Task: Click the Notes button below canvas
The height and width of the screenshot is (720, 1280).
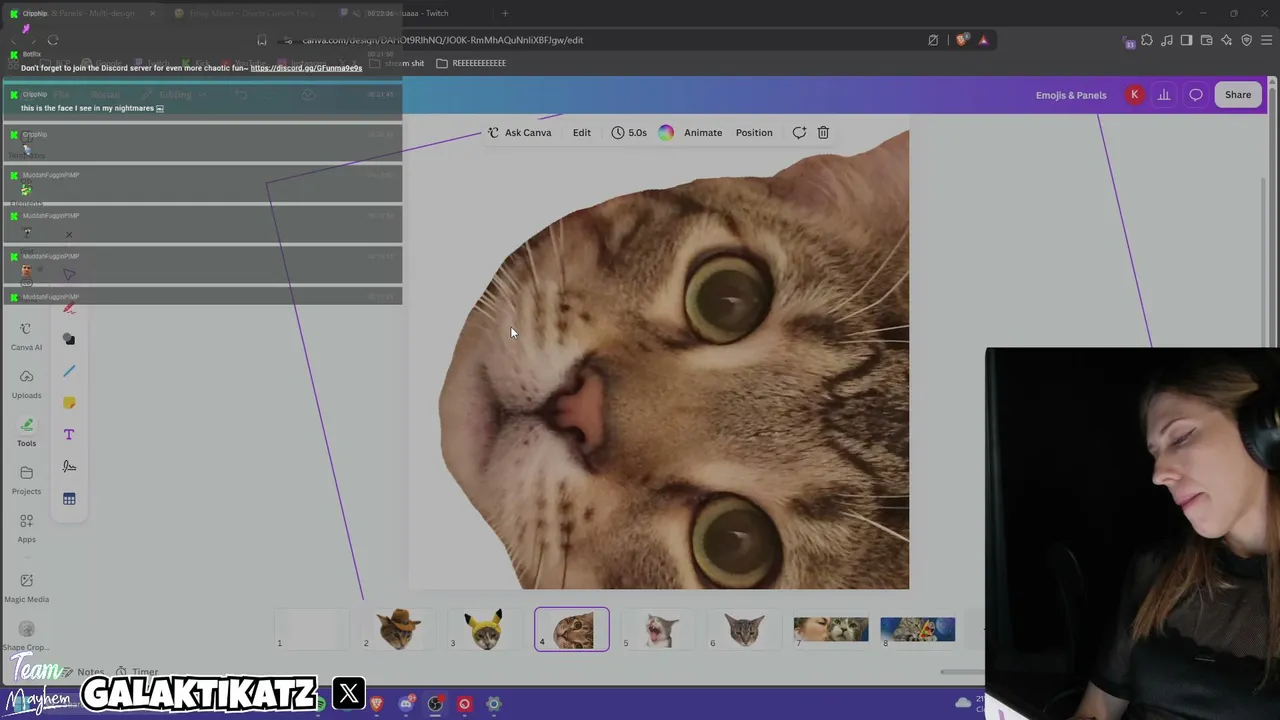Action: coord(84,672)
